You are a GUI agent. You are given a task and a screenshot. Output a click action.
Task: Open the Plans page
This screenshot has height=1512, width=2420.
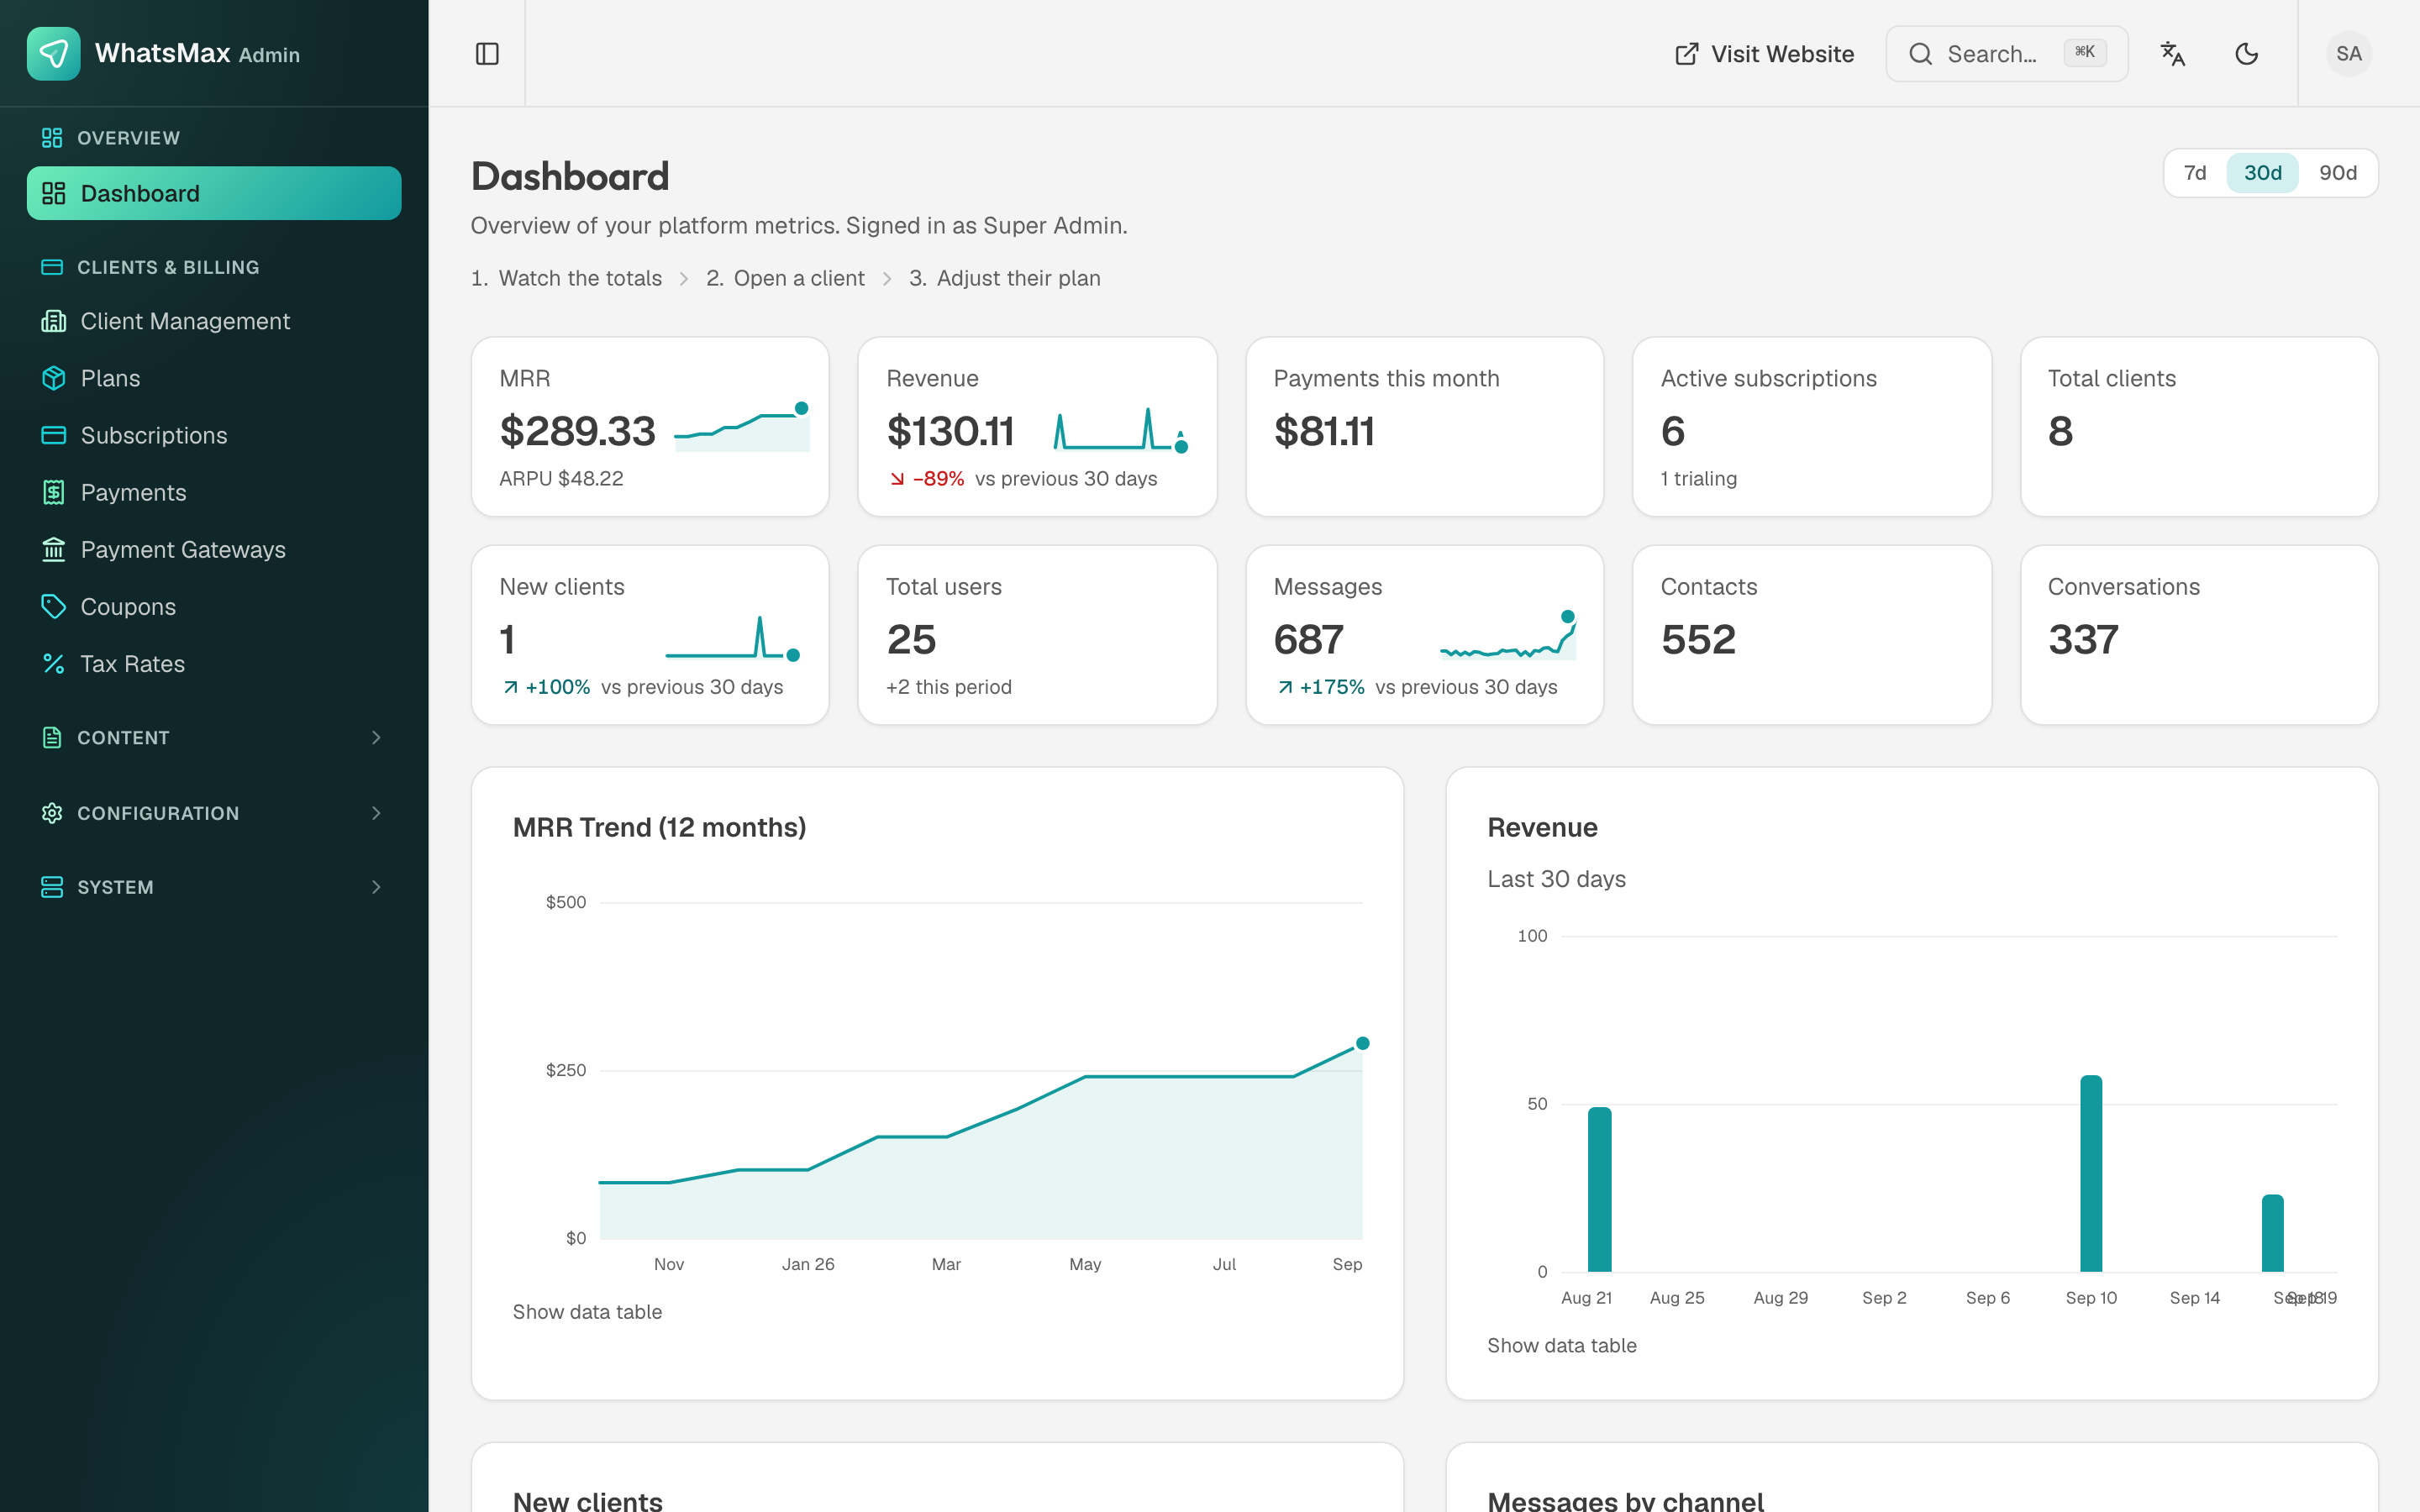pos(214,378)
